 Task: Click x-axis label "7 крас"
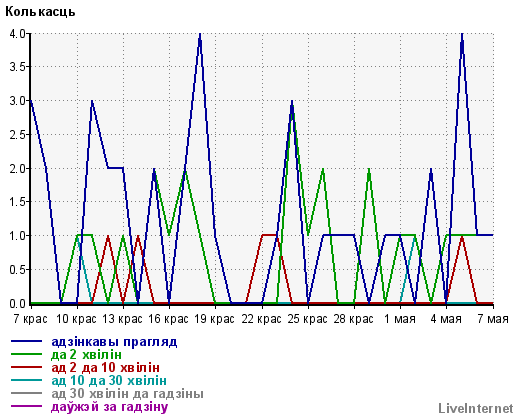click(31, 319)
